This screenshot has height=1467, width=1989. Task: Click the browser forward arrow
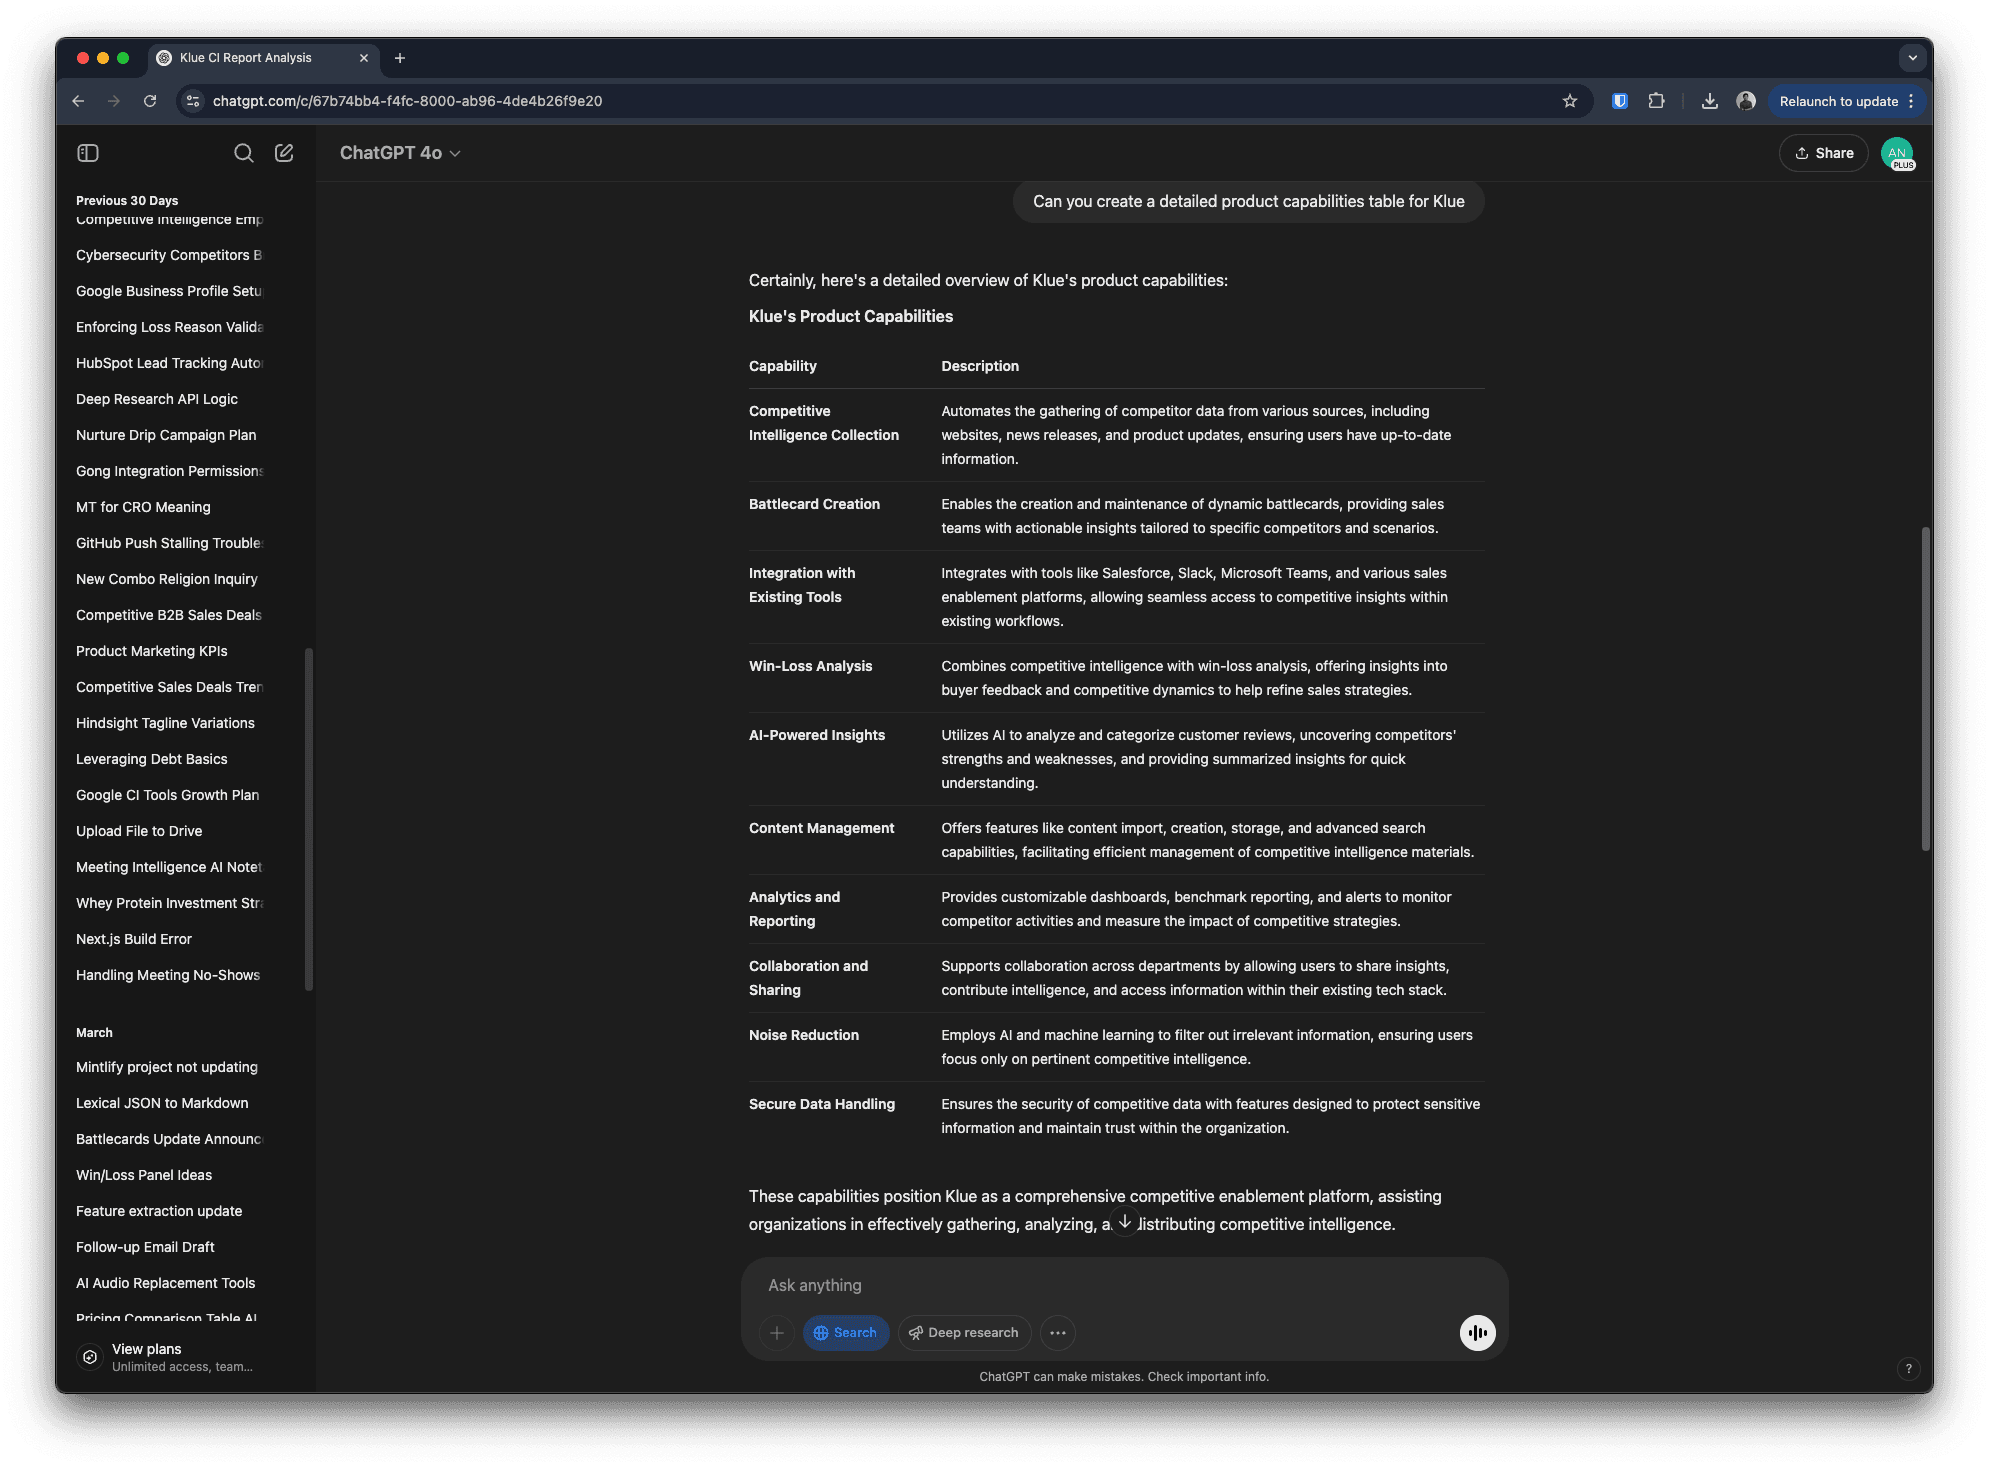[114, 101]
